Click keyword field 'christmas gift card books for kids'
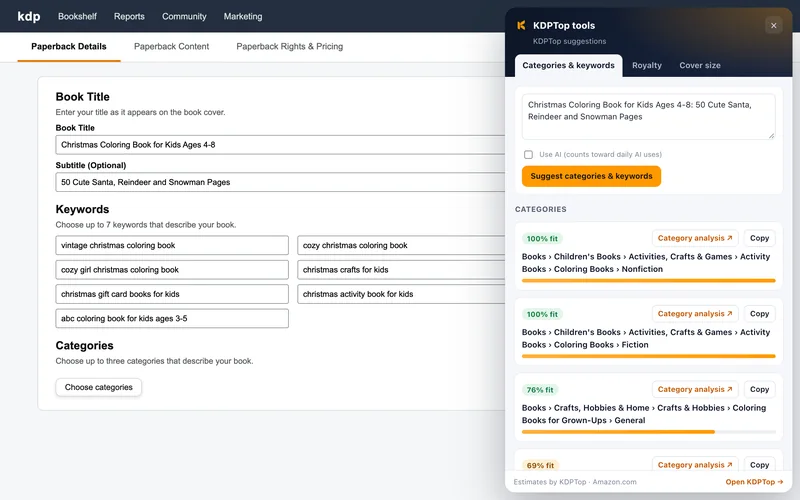 click(172, 294)
